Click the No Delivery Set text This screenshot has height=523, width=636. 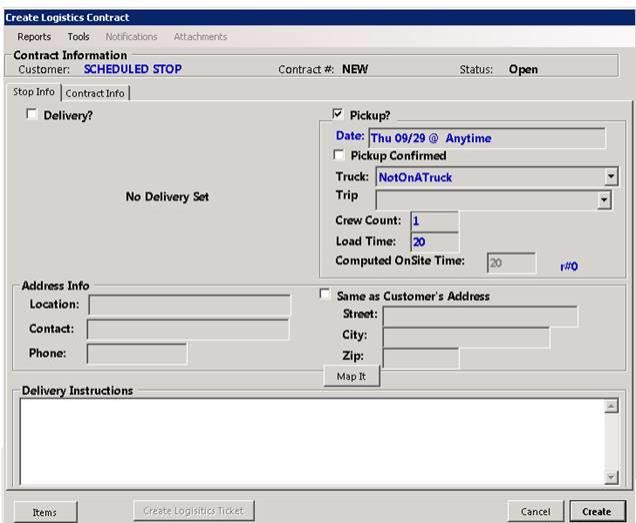[167, 197]
